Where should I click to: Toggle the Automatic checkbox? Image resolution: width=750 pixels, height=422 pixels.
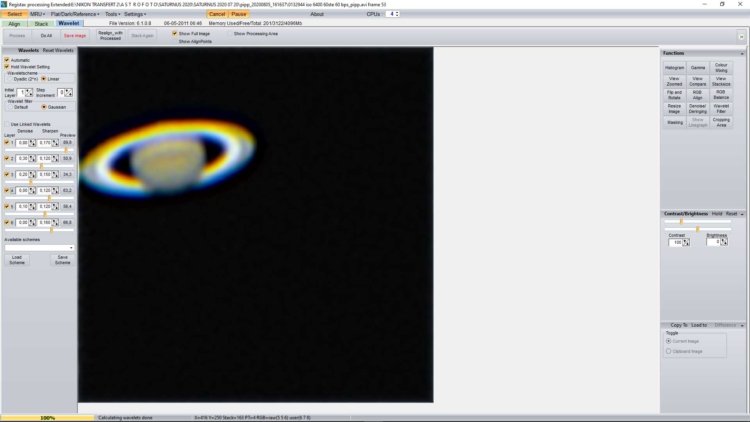point(7,60)
